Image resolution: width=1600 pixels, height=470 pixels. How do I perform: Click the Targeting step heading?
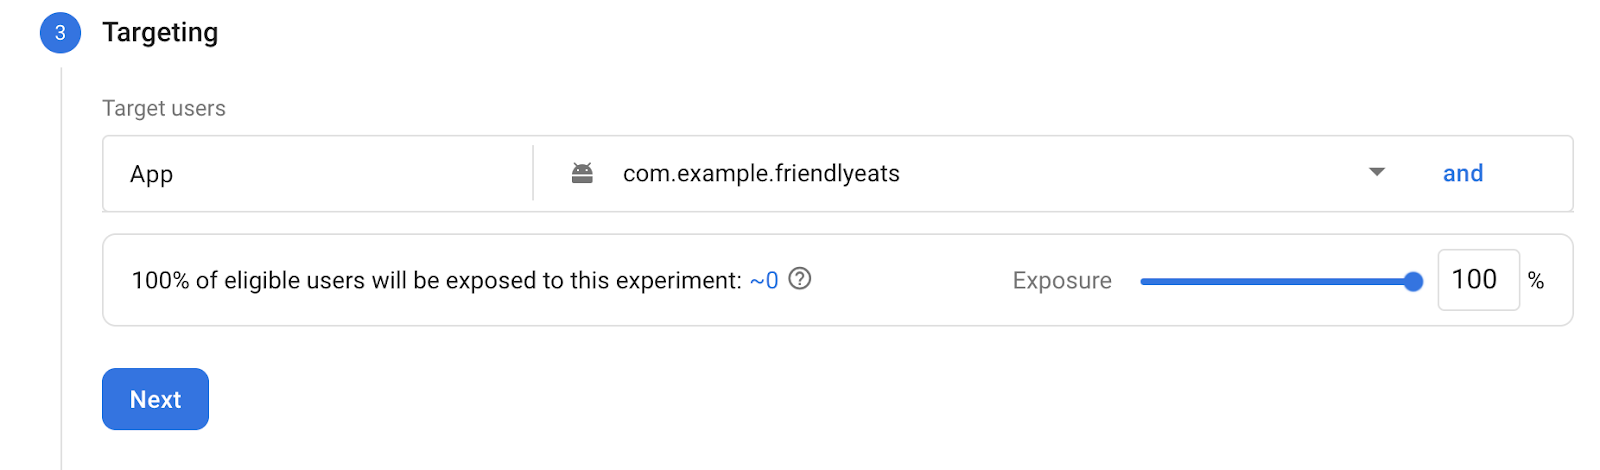tap(160, 33)
